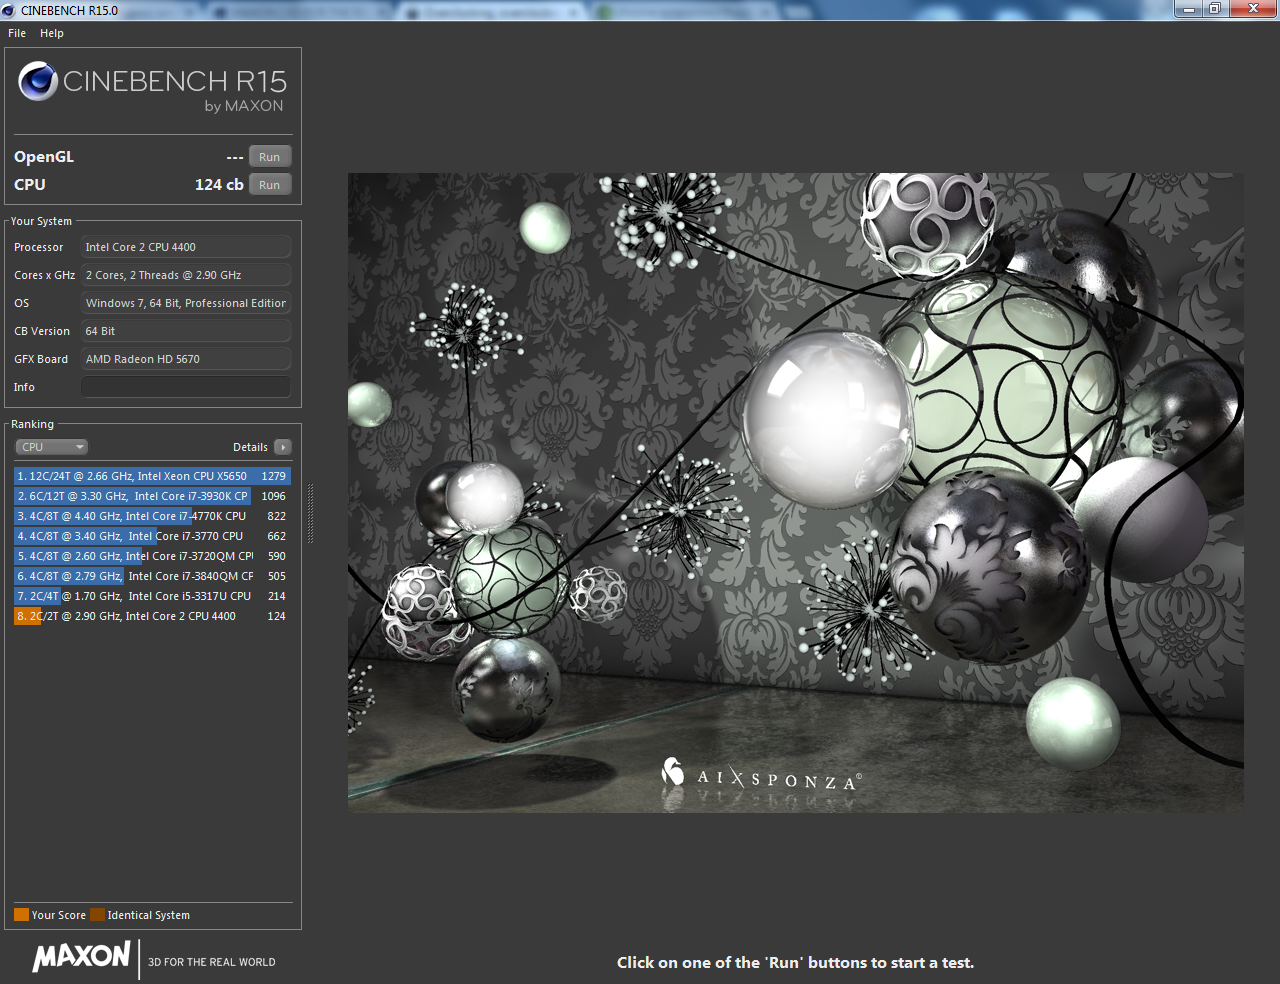Viewport: 1280px width, 984px height.
Task: Select the Cores x GHz field value
Action: point(186,275)
